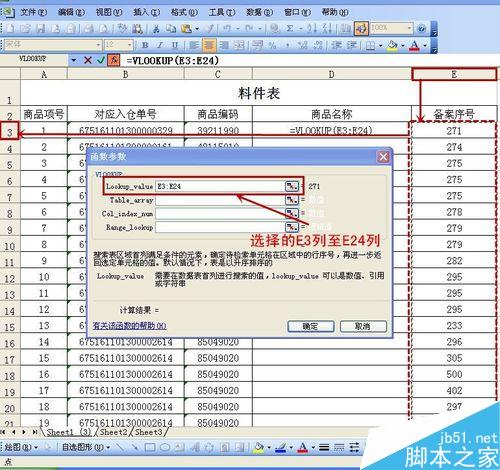Click the Line tool in Drawing toolbar
The image size is (500, 470).
click(x=120, y=447)
